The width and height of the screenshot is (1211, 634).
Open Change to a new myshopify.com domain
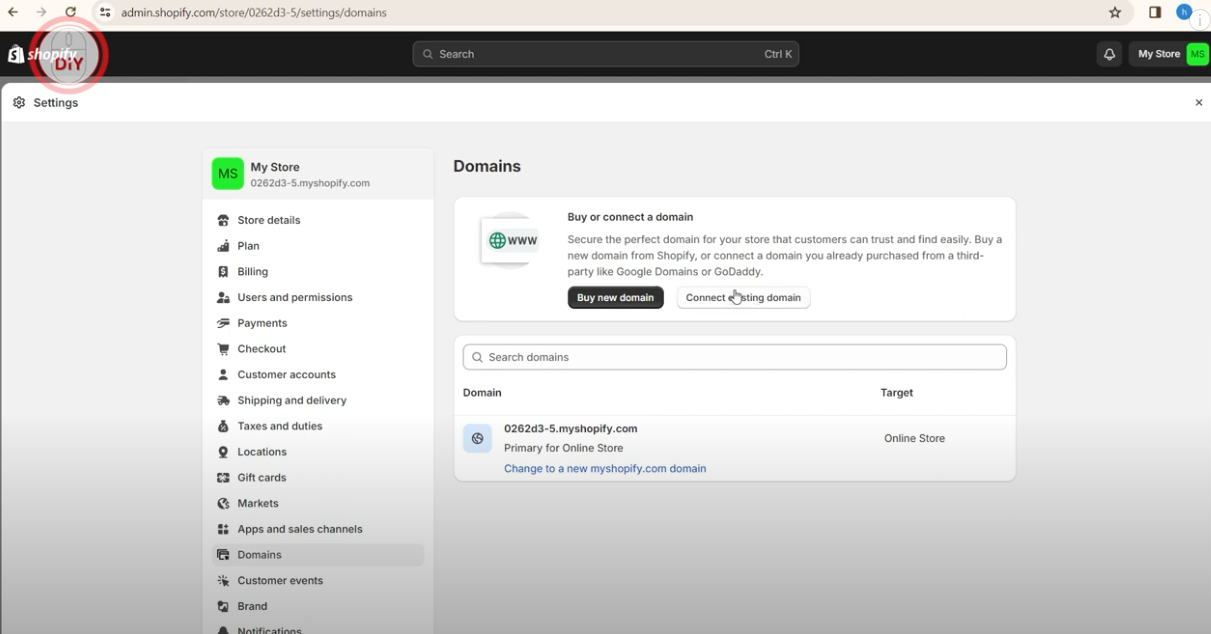(x=605, y=468)
